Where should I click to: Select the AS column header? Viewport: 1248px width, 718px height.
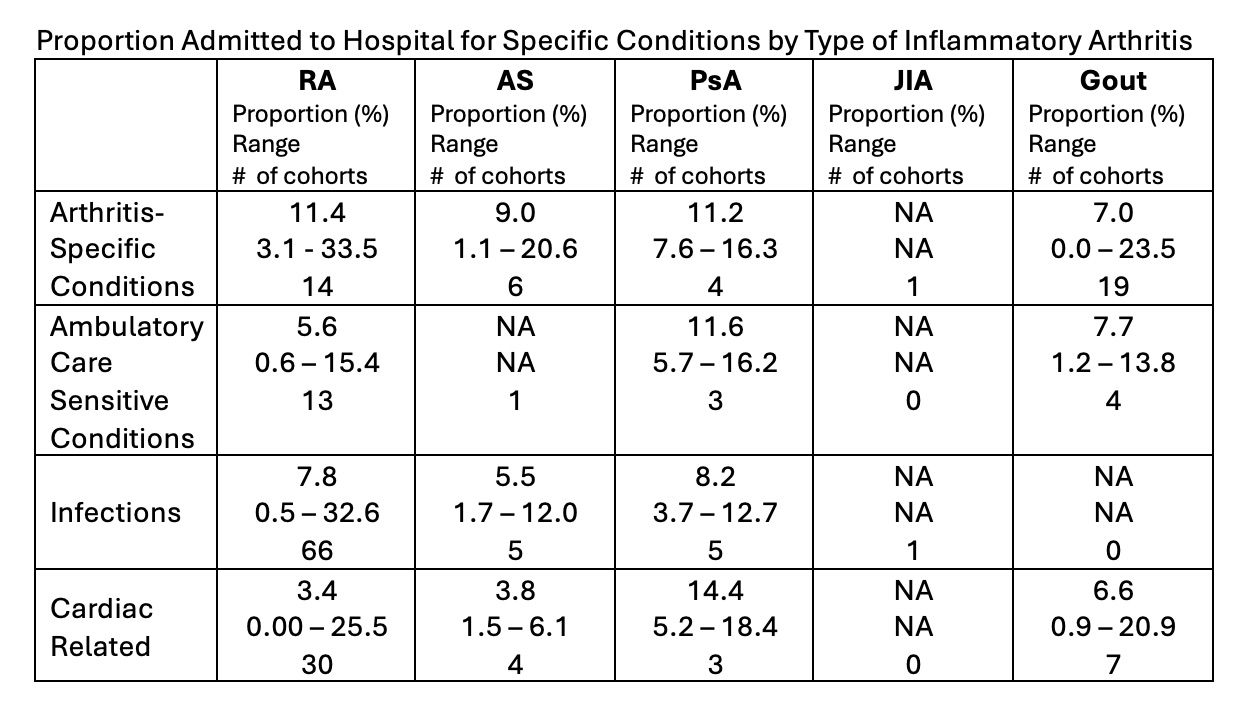(x=515, y=81)
